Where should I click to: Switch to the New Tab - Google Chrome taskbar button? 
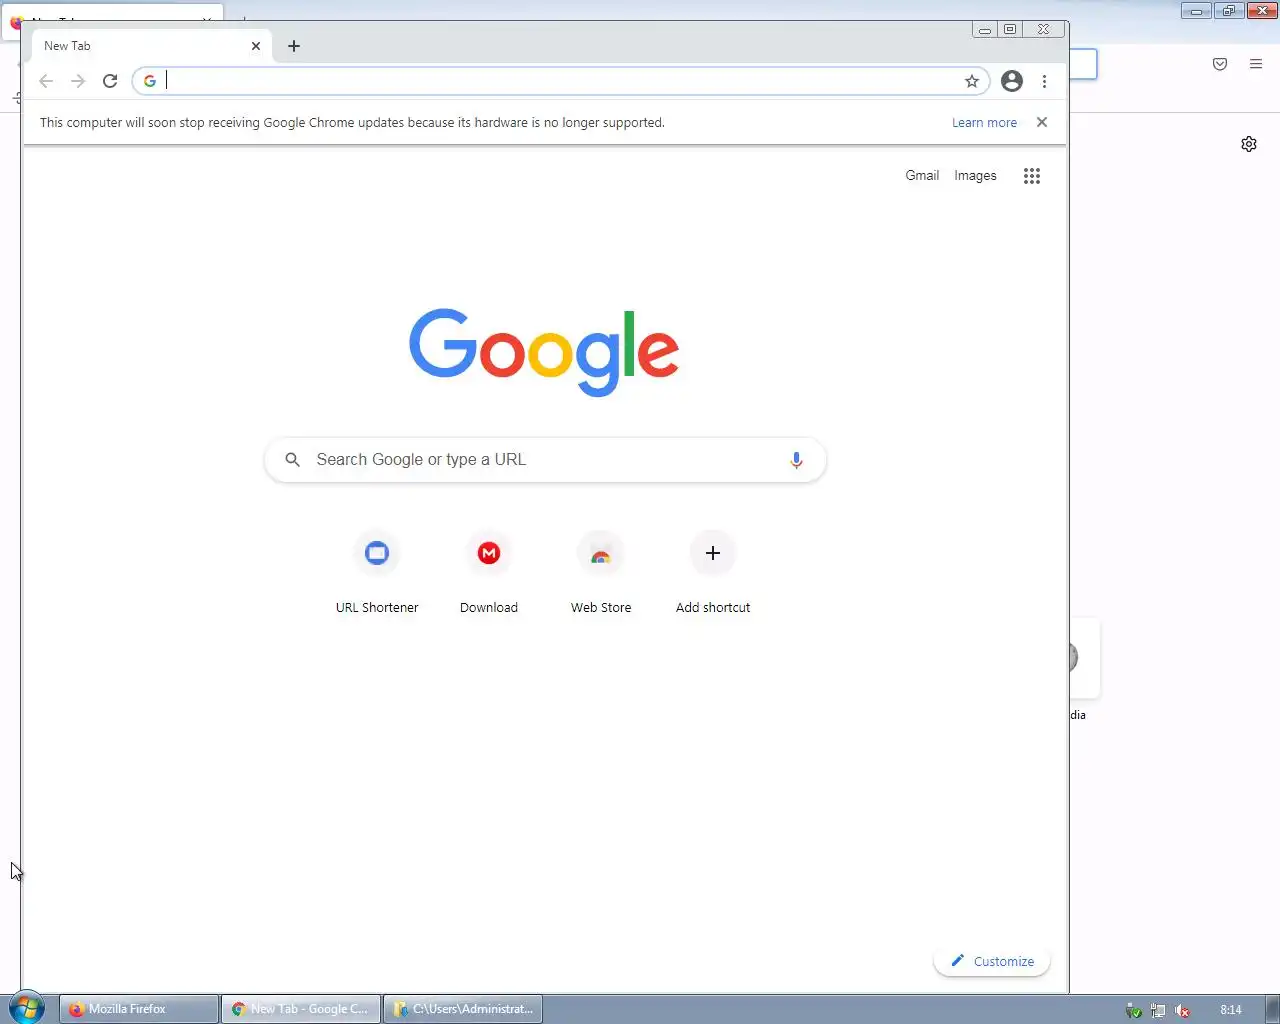[x=301, y=1009]
